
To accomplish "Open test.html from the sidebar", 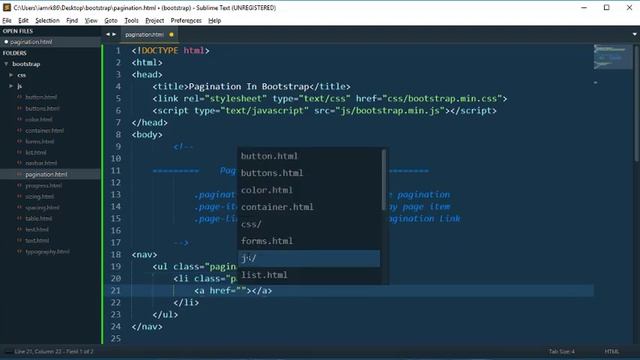I will tap(37, 229).
